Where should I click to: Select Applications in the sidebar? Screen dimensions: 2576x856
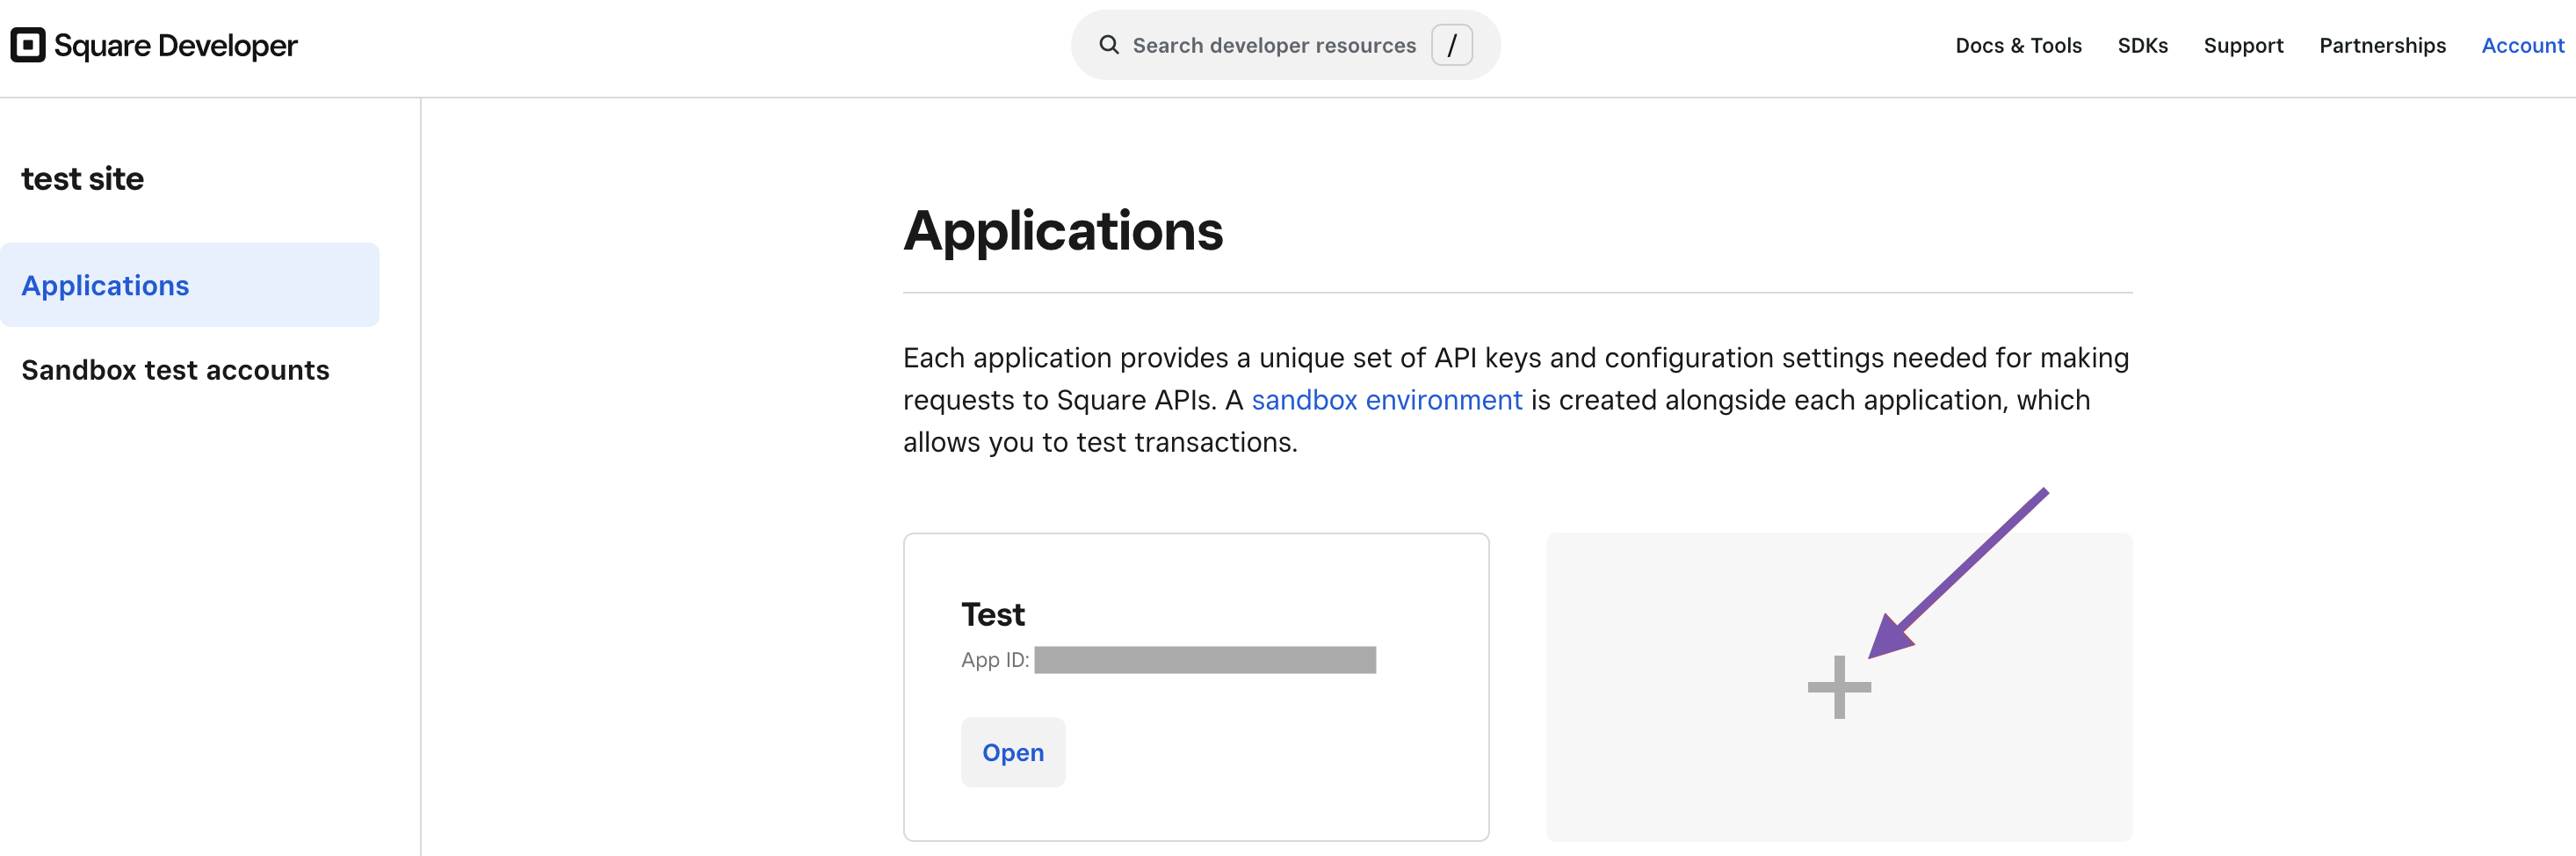pyautogui.click(x=105, y=285)
